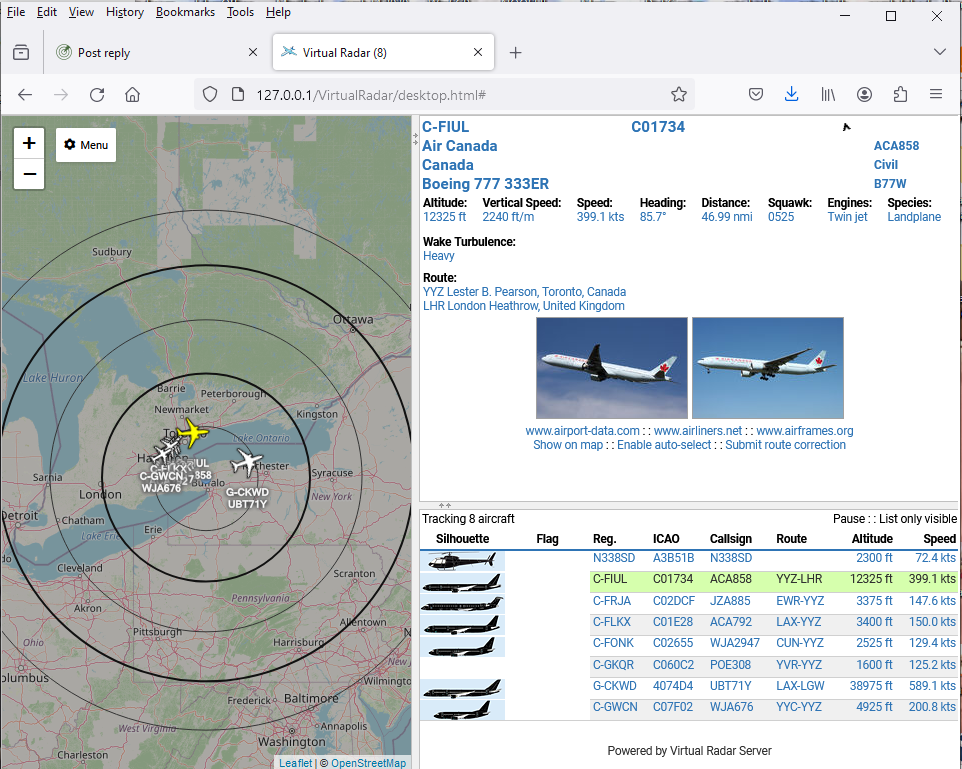Reload the Virtual Radar page

click(97, 95)
